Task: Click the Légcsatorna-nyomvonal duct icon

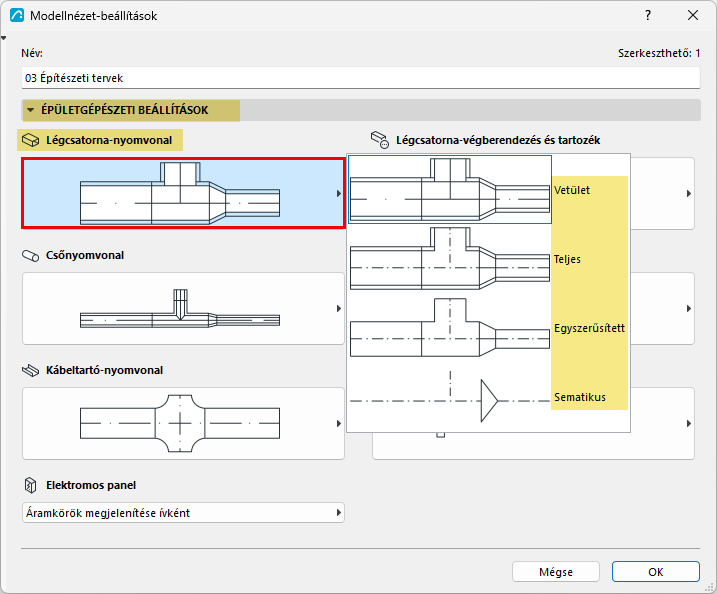Action: coord(31,140)
